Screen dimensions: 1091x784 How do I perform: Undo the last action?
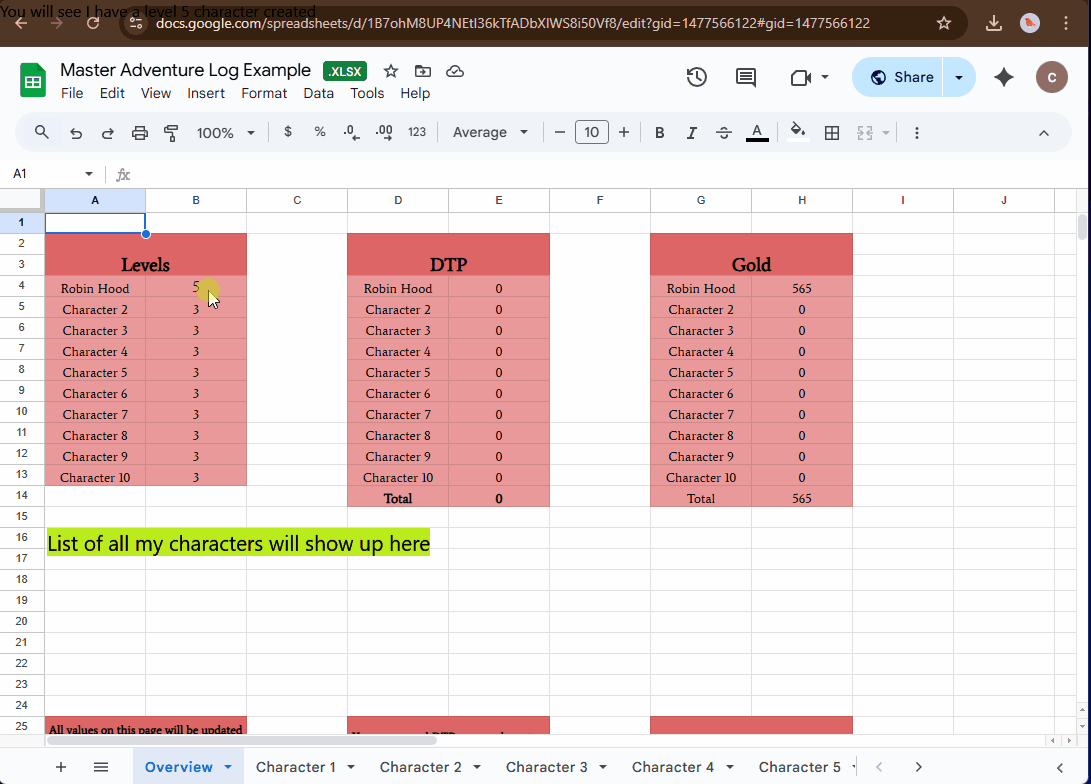(x=76, y=133)
